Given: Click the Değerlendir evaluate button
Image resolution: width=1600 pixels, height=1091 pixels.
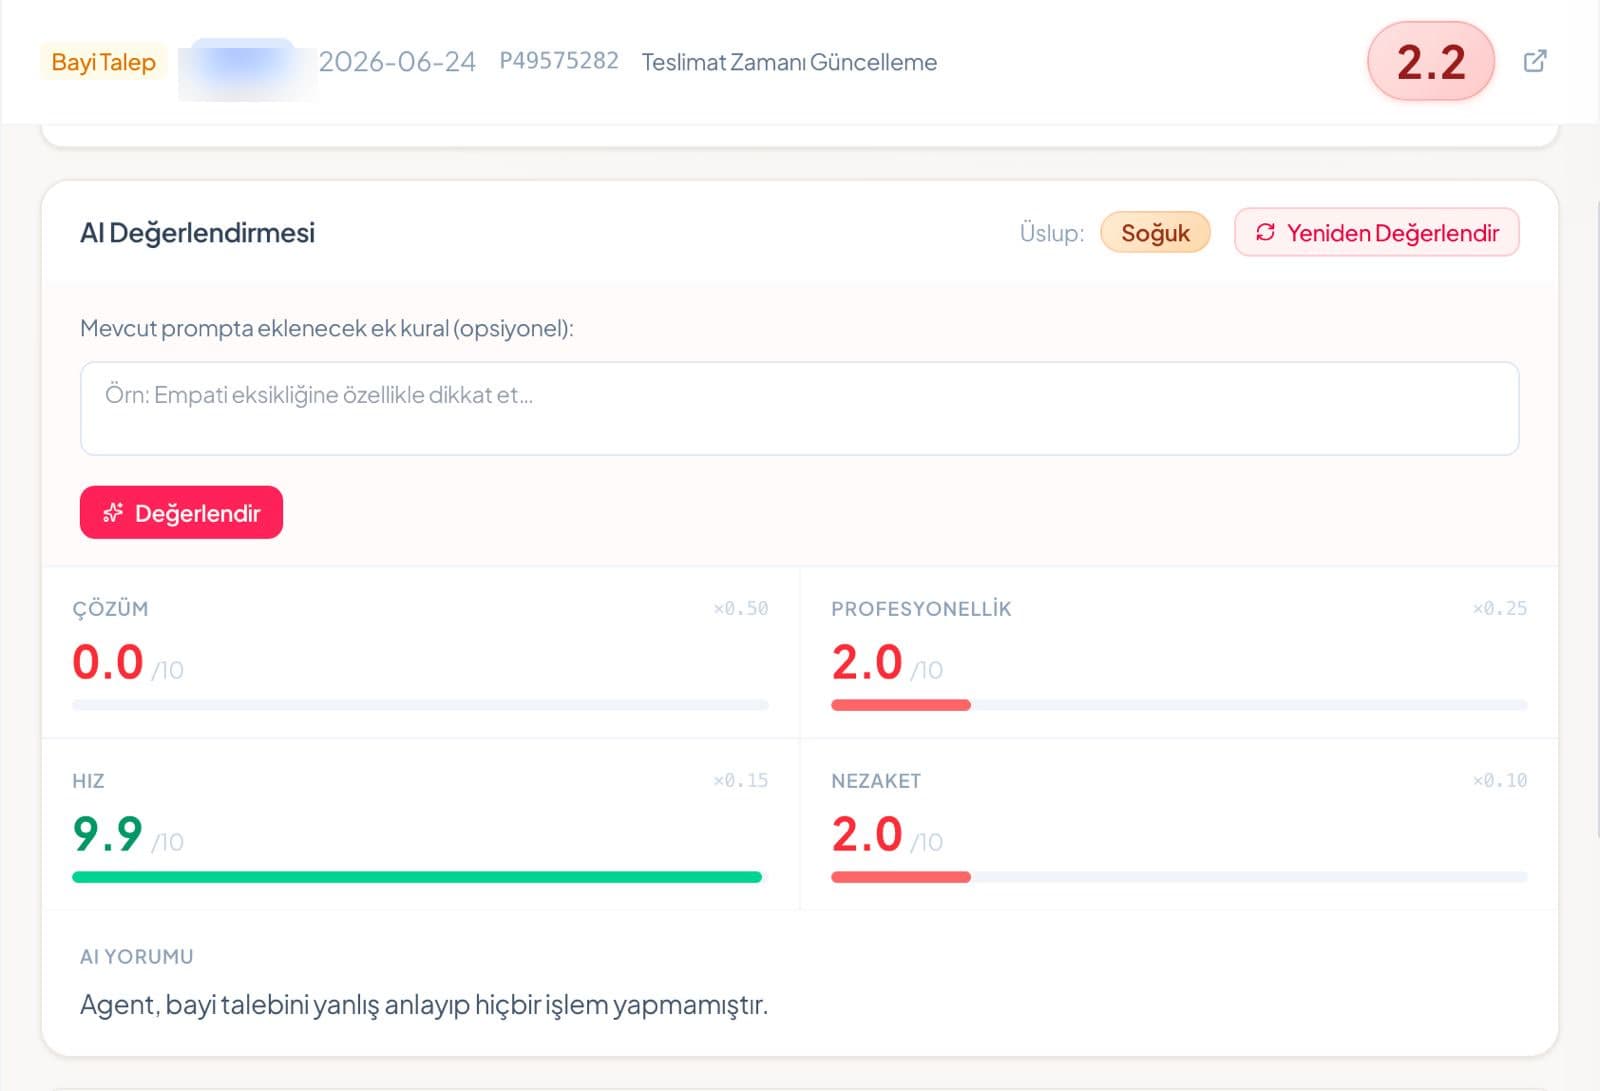Looking at the screenshot, I should (181, 513).
